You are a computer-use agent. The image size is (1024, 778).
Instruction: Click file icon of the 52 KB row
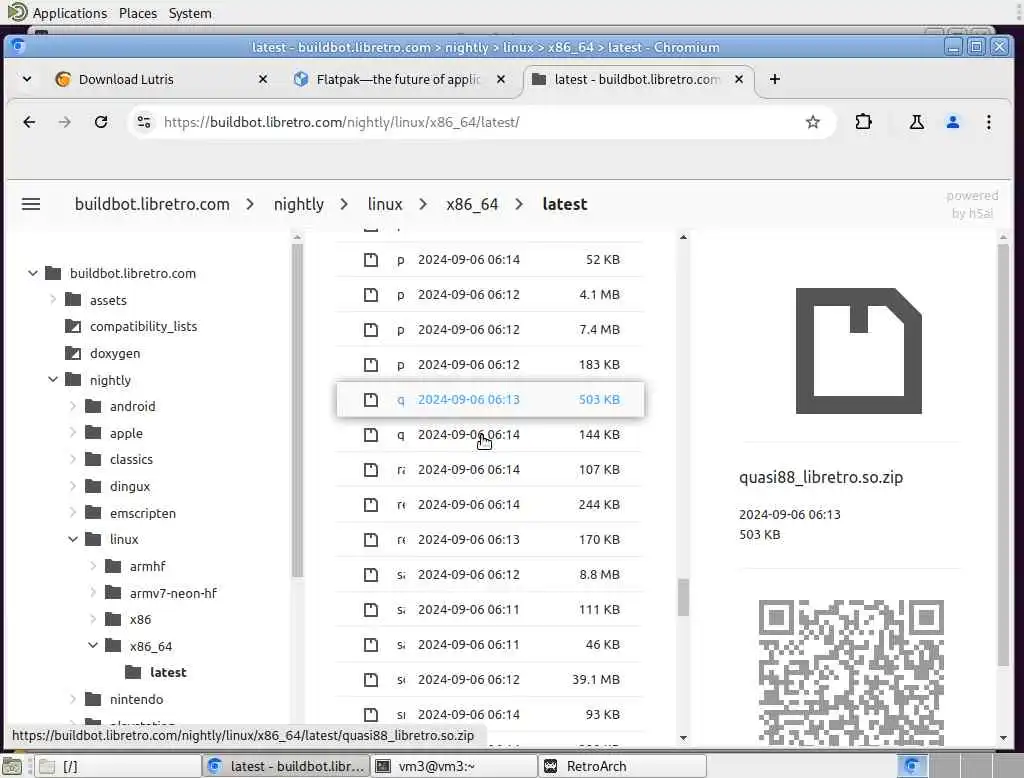(370, 260)
